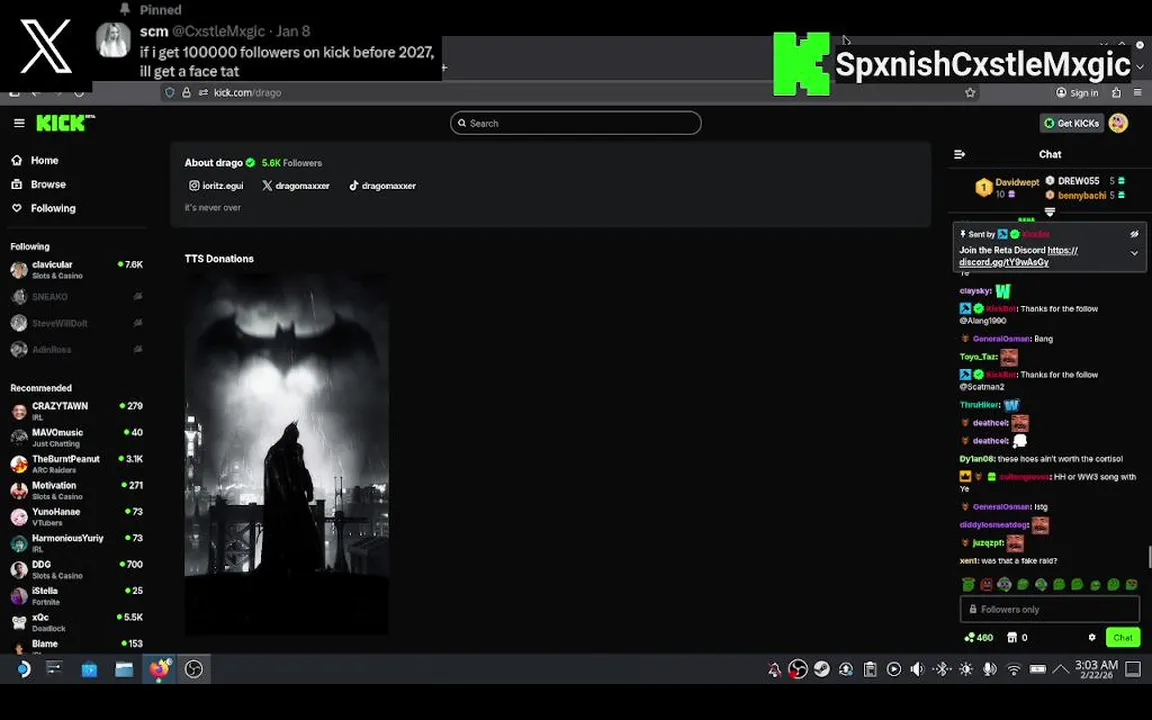Open Motivation recommended channel

click(x=76, y=490)
